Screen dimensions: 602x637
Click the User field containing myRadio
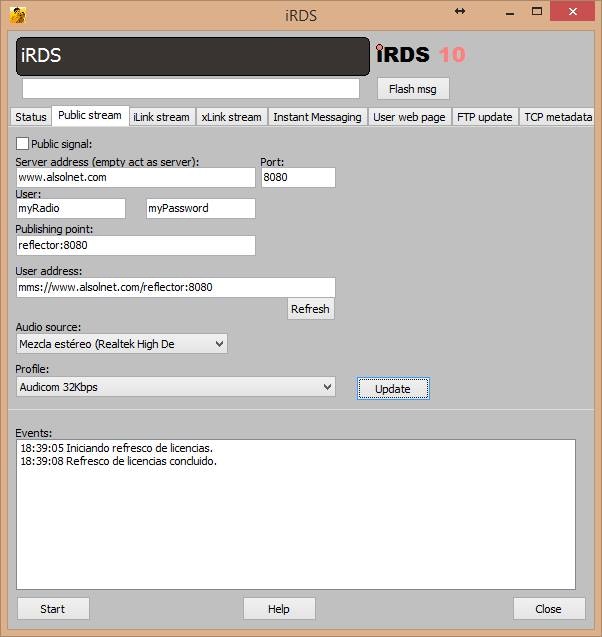(71, 208)
